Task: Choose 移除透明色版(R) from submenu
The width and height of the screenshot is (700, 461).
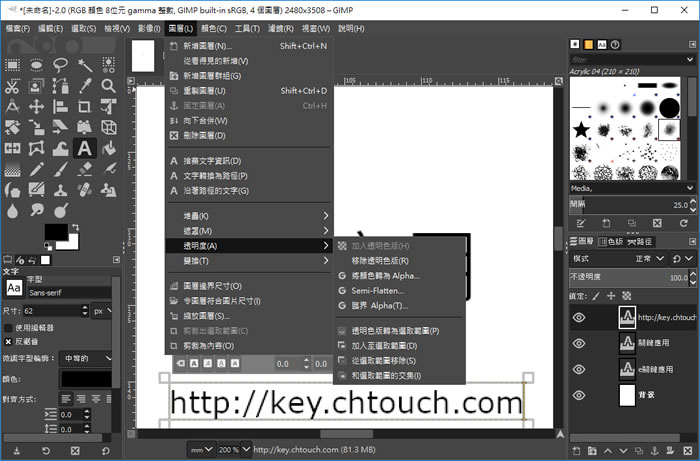Action: click(399, 261)
